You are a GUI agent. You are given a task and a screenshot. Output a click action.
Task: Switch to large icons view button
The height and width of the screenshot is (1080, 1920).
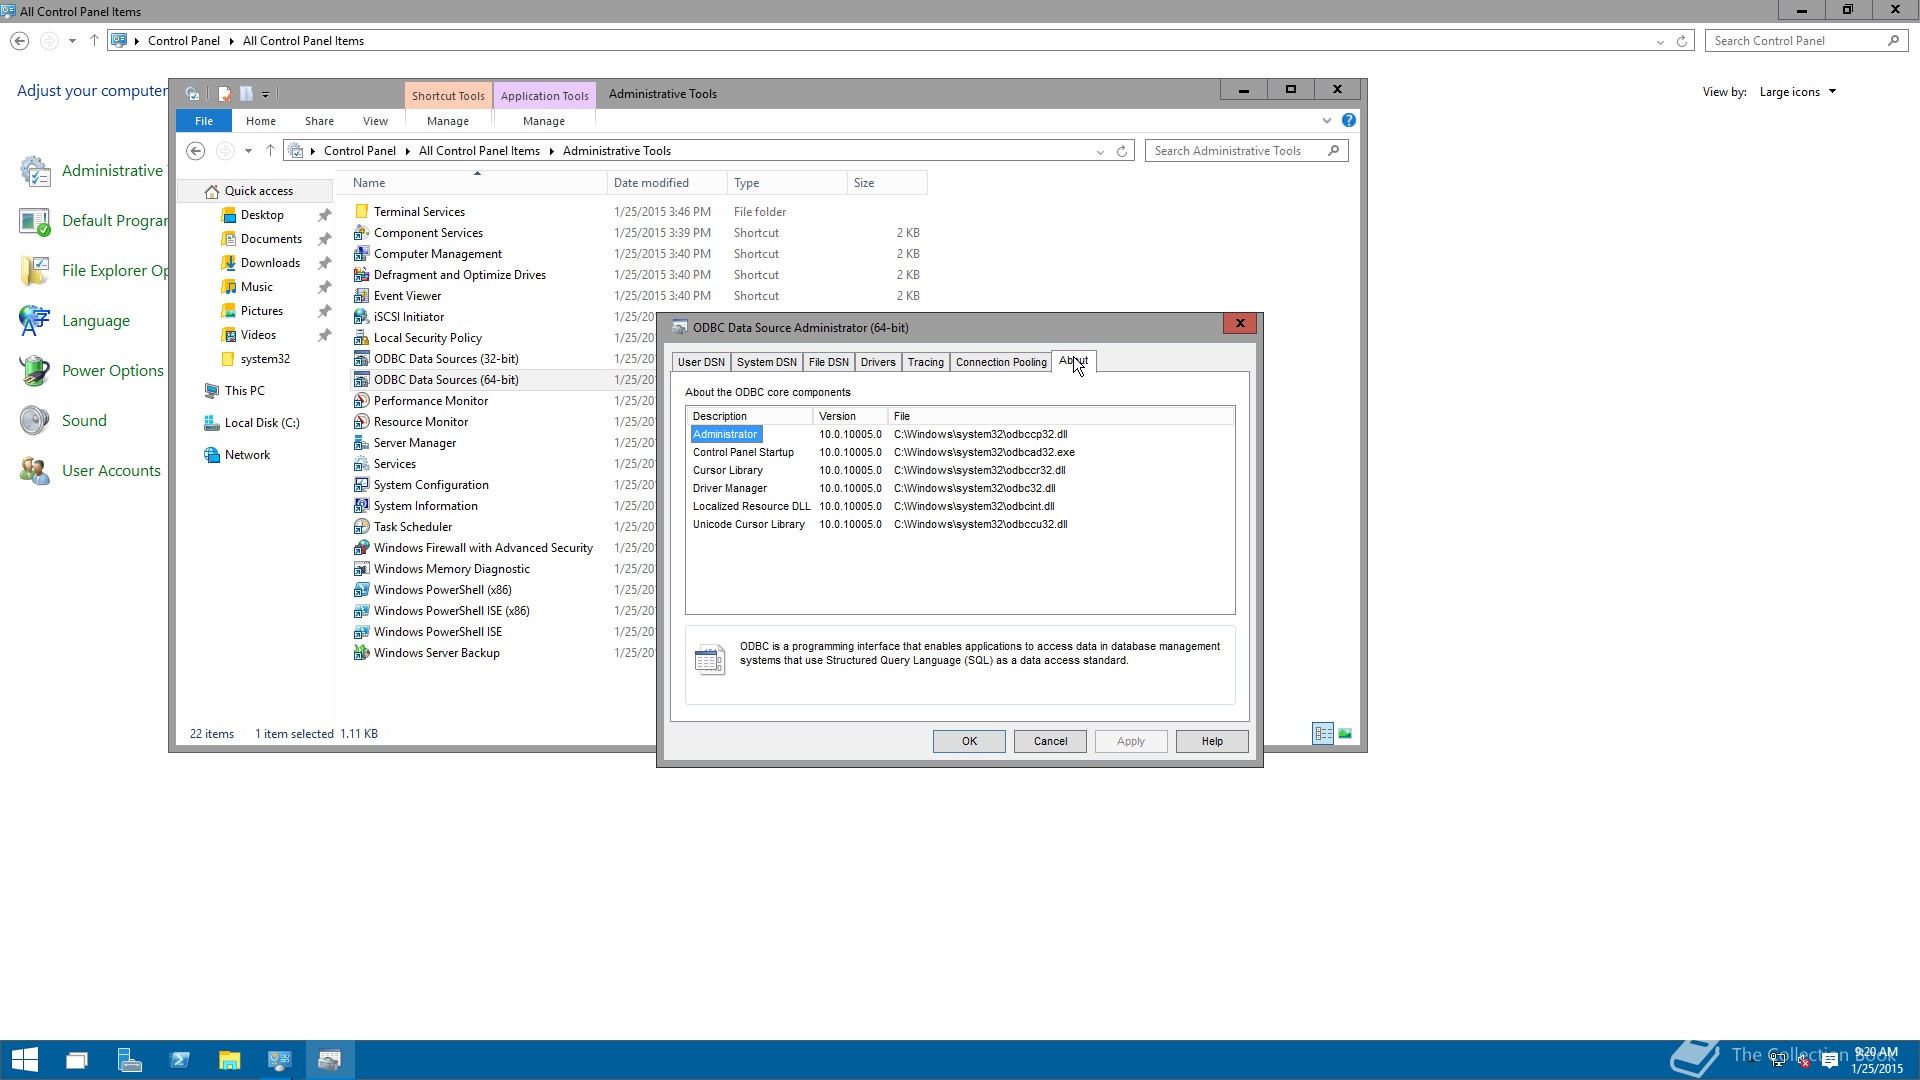[x=1345, y=734]
